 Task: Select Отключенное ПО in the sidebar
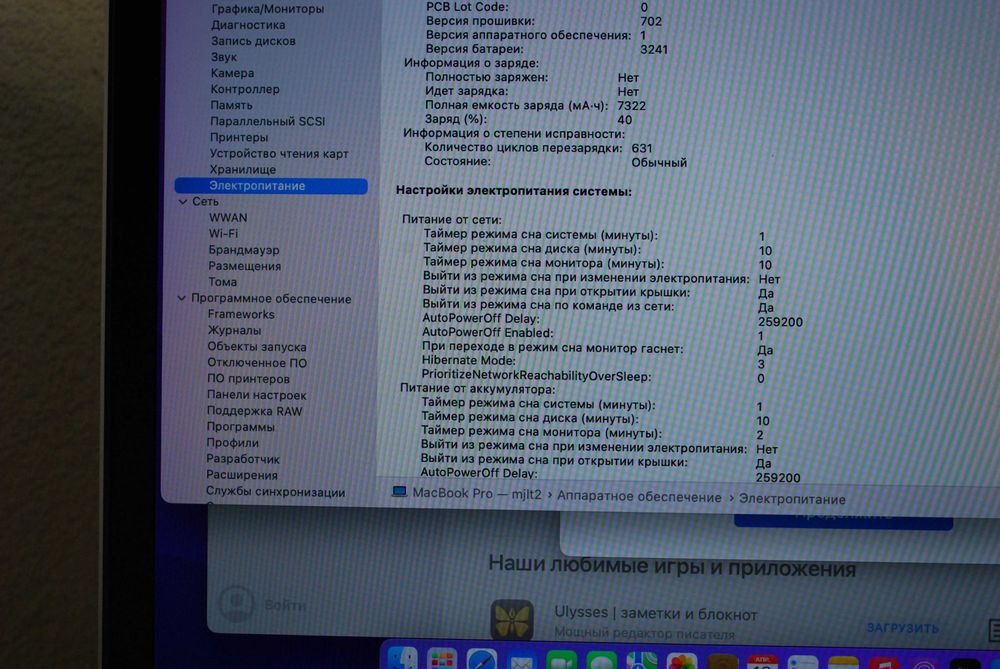pyautogui.click(x=257, y=363)
